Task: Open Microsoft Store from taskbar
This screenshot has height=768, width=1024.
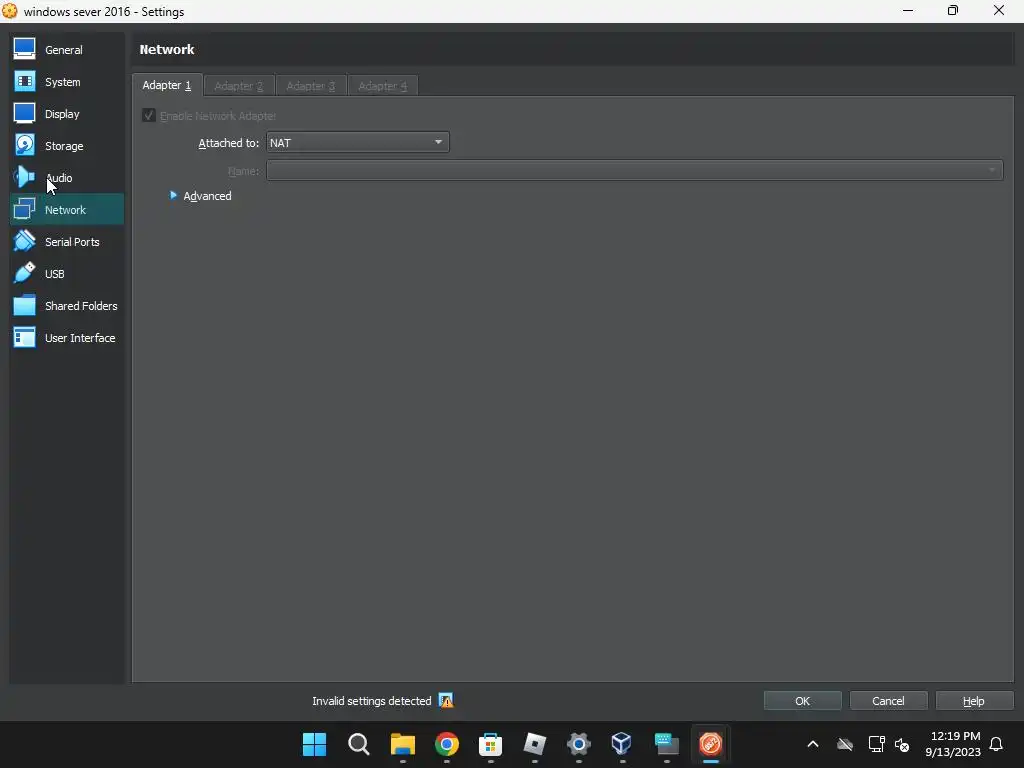Action: [490, 744]
